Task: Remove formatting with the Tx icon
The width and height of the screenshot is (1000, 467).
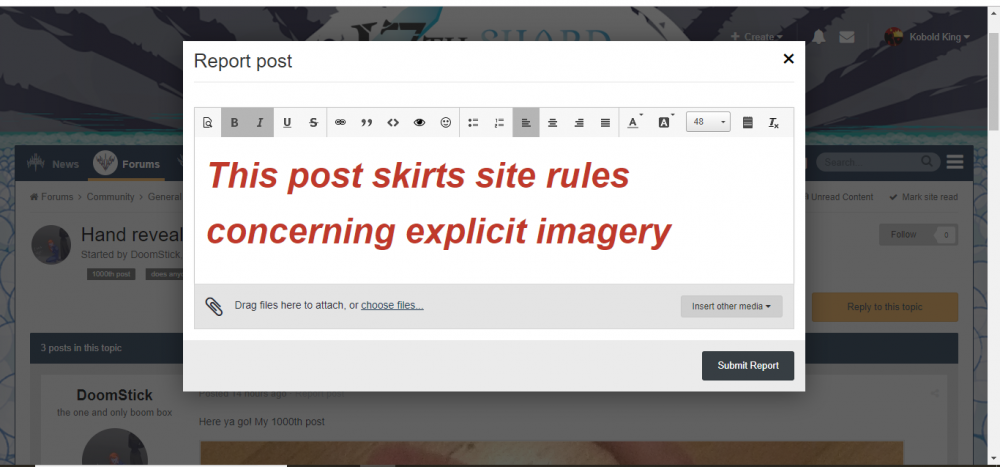Action: click(x=774, y=122)
